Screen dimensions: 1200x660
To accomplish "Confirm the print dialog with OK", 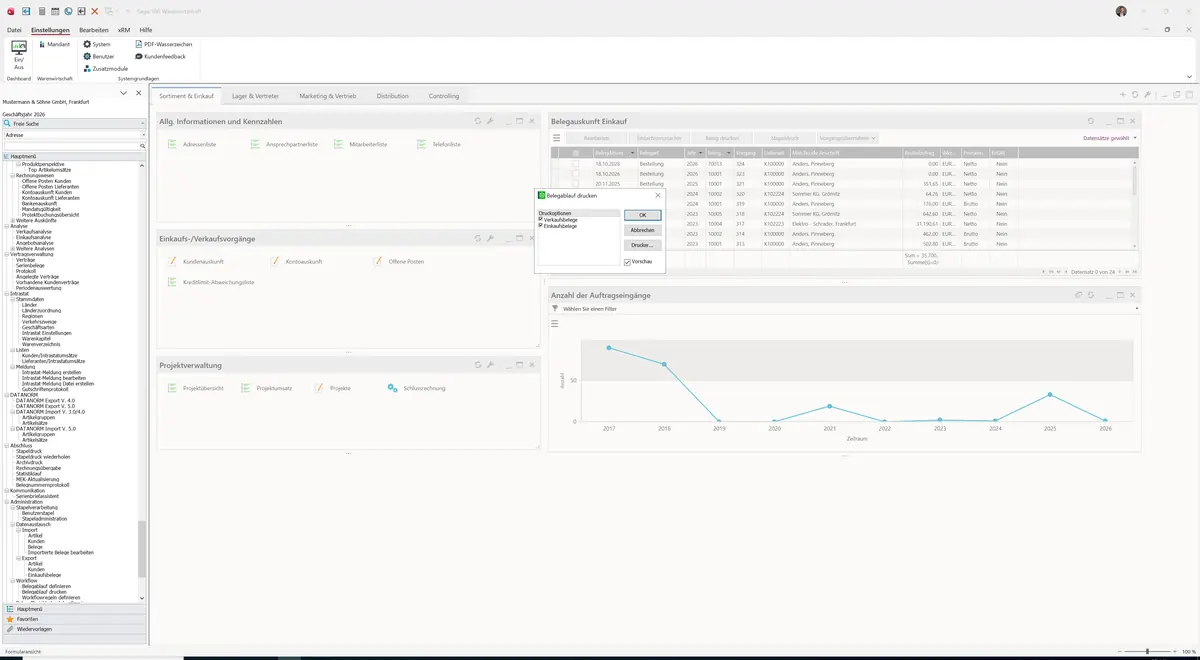I will 642,215.
